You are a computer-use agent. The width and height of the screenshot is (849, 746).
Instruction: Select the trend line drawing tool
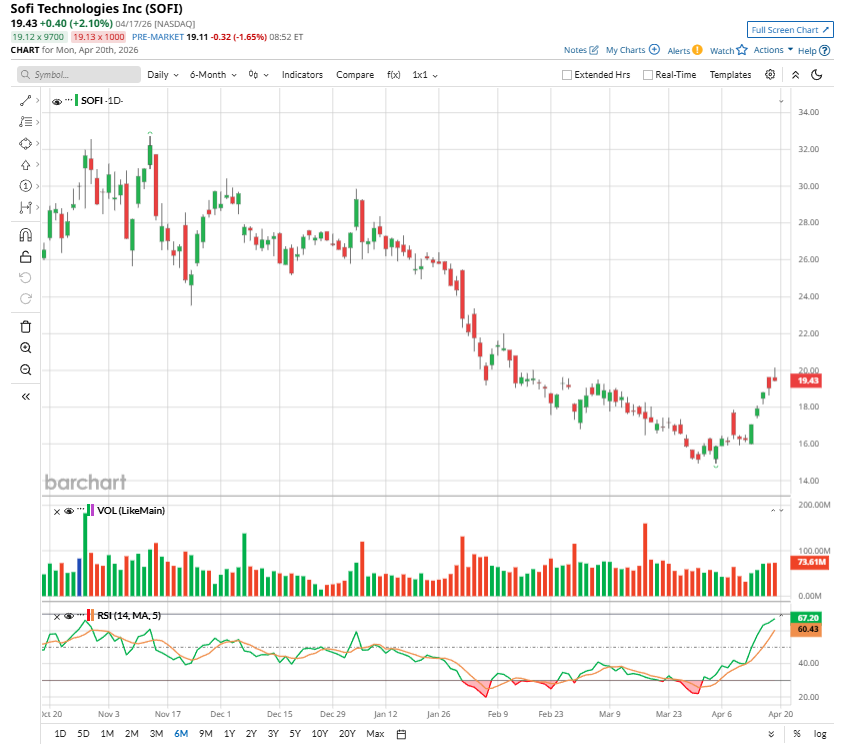26,101
